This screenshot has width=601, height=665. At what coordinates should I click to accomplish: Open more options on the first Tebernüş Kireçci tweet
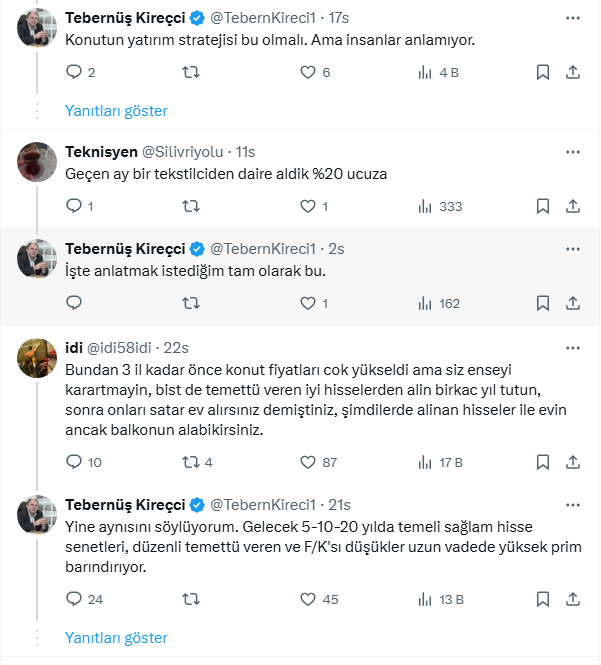click(x=573, y=18)
